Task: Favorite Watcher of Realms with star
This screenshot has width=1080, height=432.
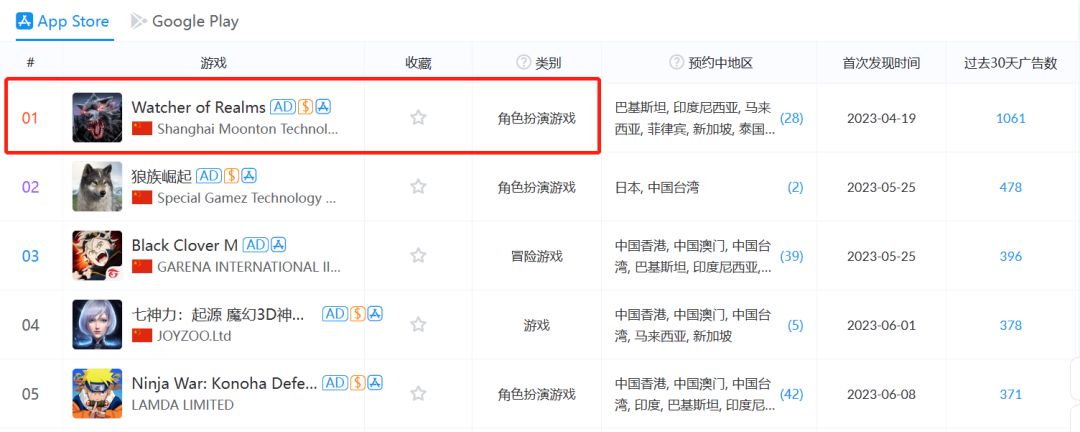Action: [417, 117]
